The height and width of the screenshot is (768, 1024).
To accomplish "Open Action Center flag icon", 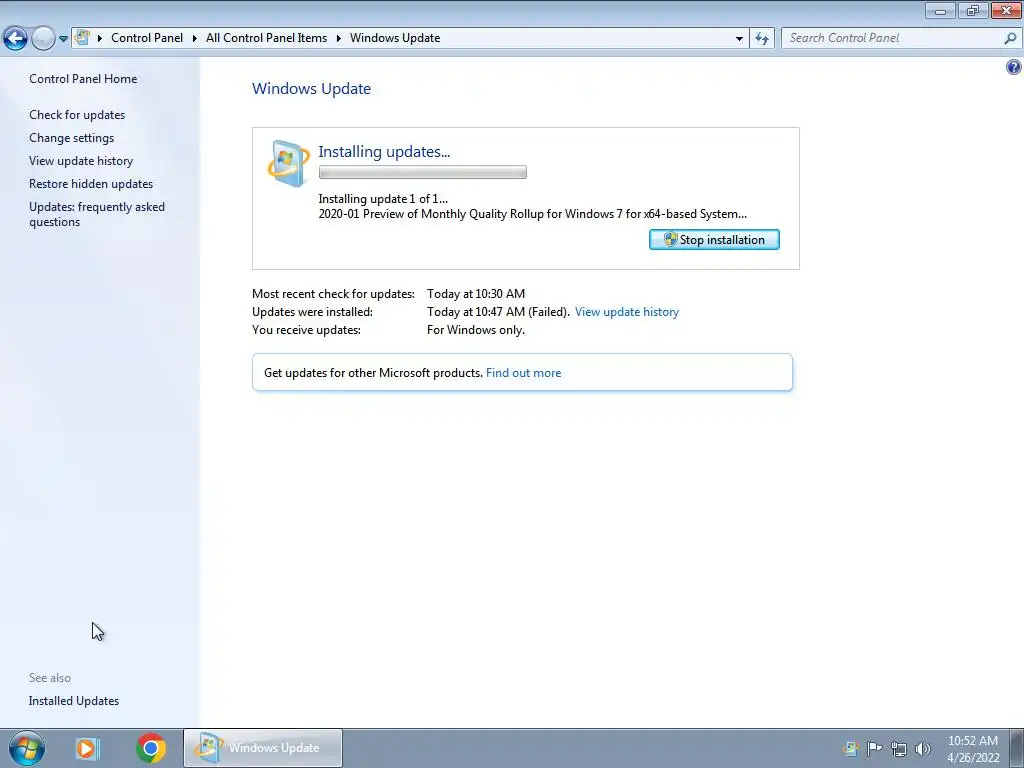I will tap(874, 748).
